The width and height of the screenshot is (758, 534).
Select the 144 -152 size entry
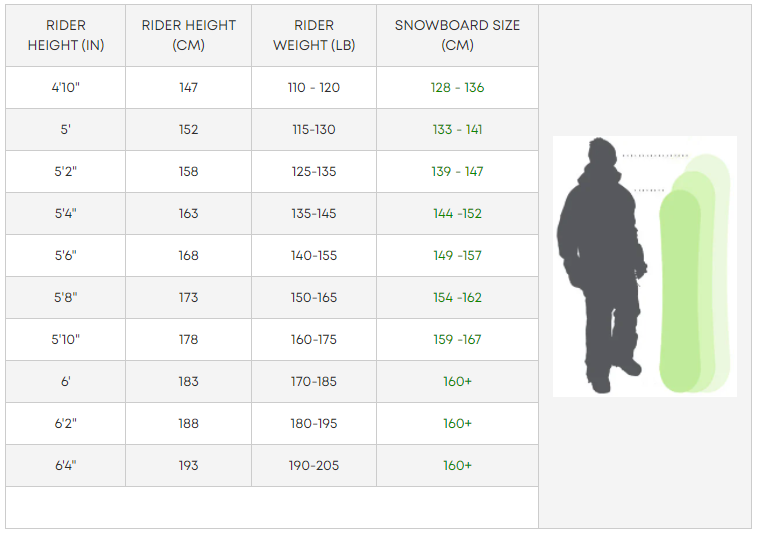(457, 214)
